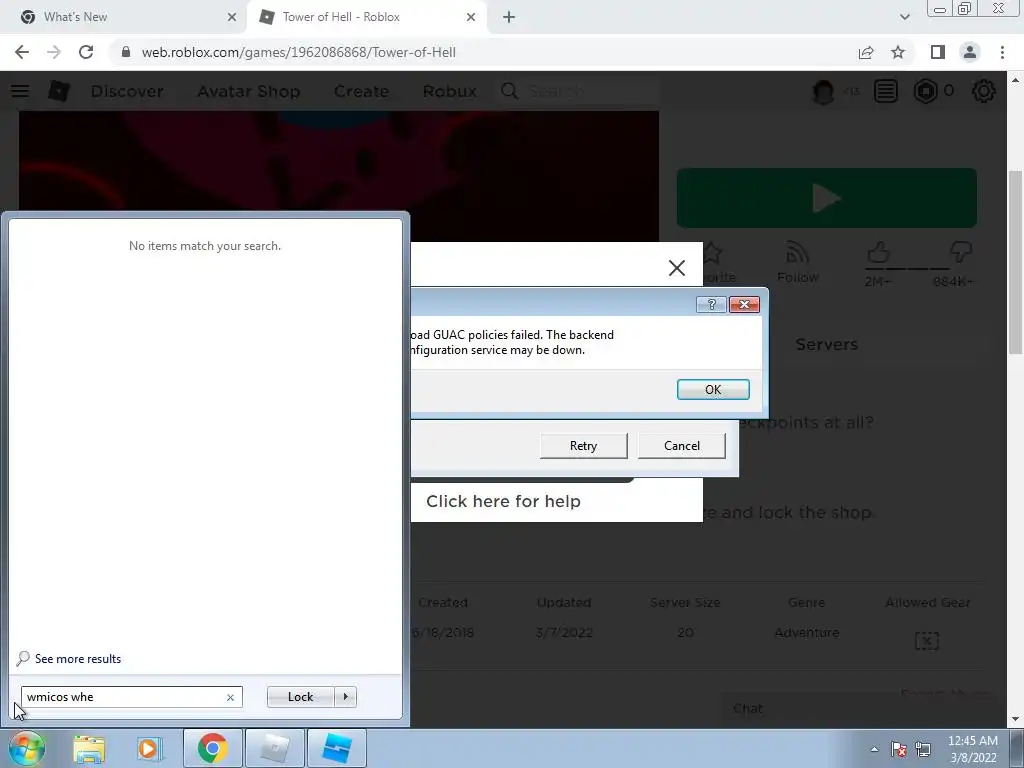
Task: Open Windows Explorer from the taskbar
Action: [x=89, y=748]
